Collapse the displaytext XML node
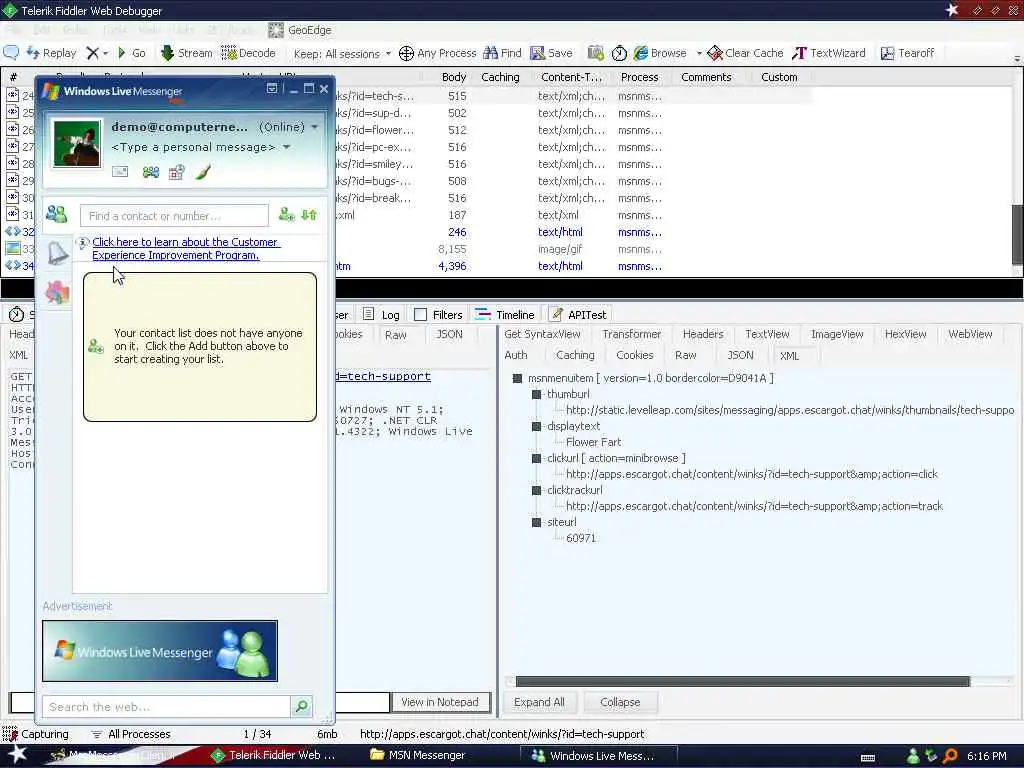Viewport: 1024px width, 768px height. click(x=536, y=426)
